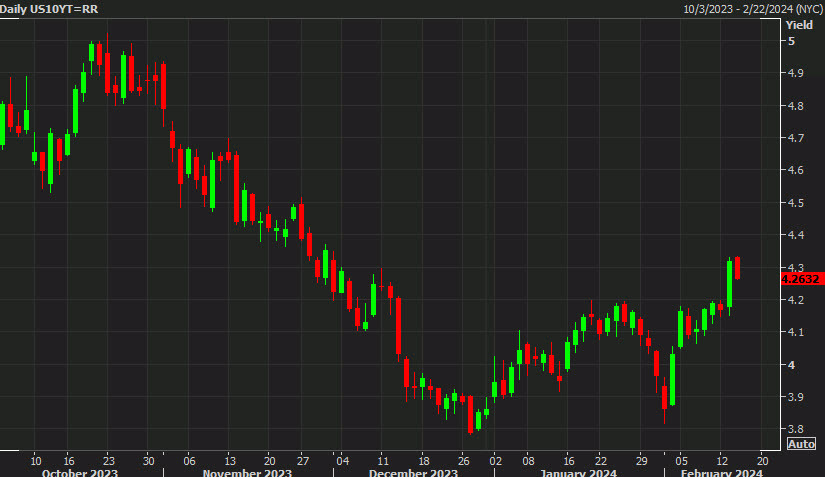
Task: Click the December 2023 month label
Action: [414, 472]
